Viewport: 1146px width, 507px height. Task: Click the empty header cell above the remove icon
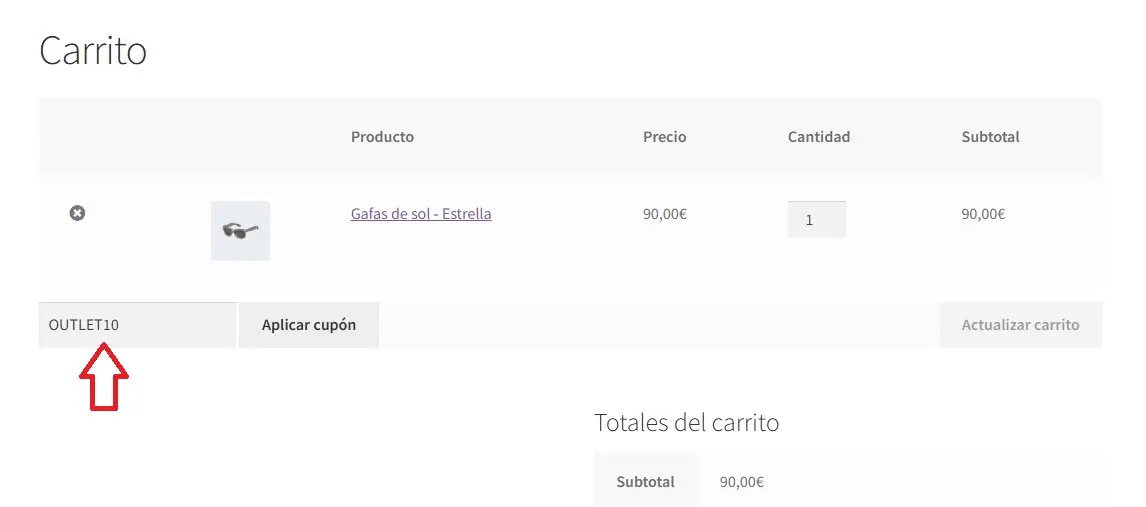pos(77,137)
